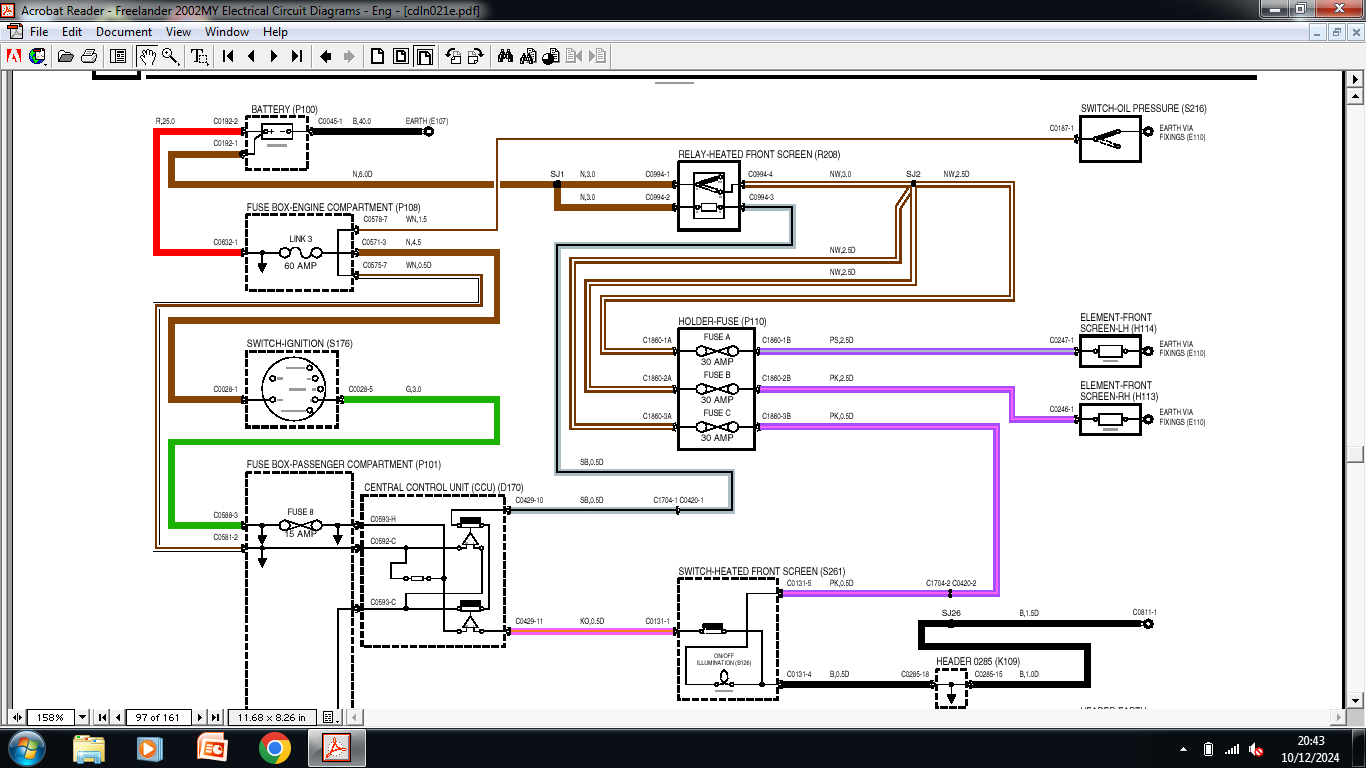Set Fit in Window view

401,56
